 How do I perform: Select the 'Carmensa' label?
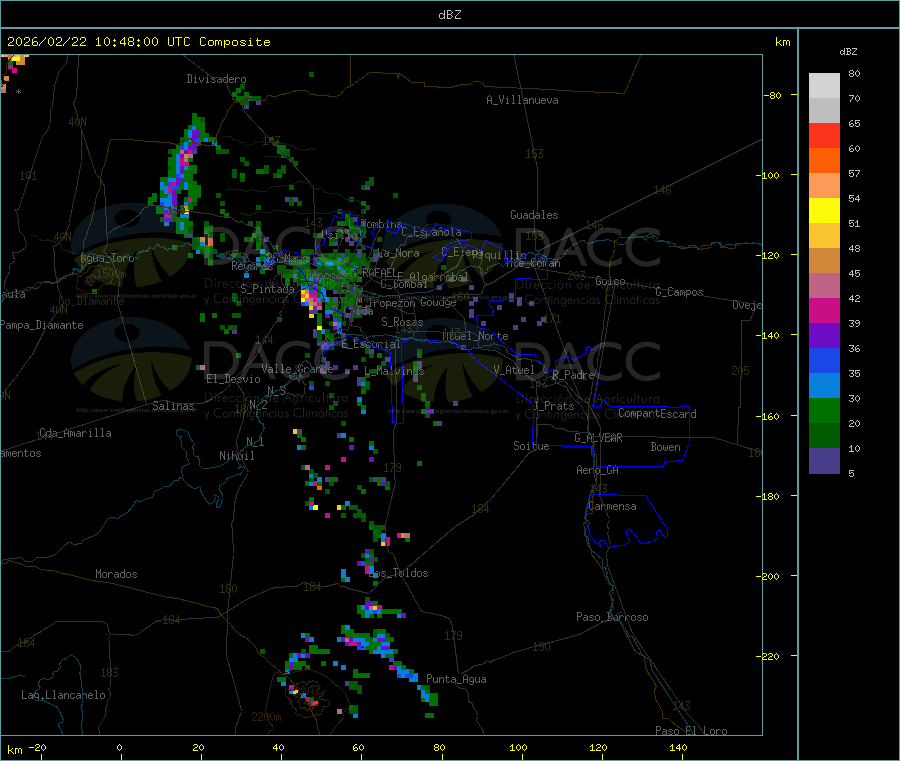tap(612, 506)
